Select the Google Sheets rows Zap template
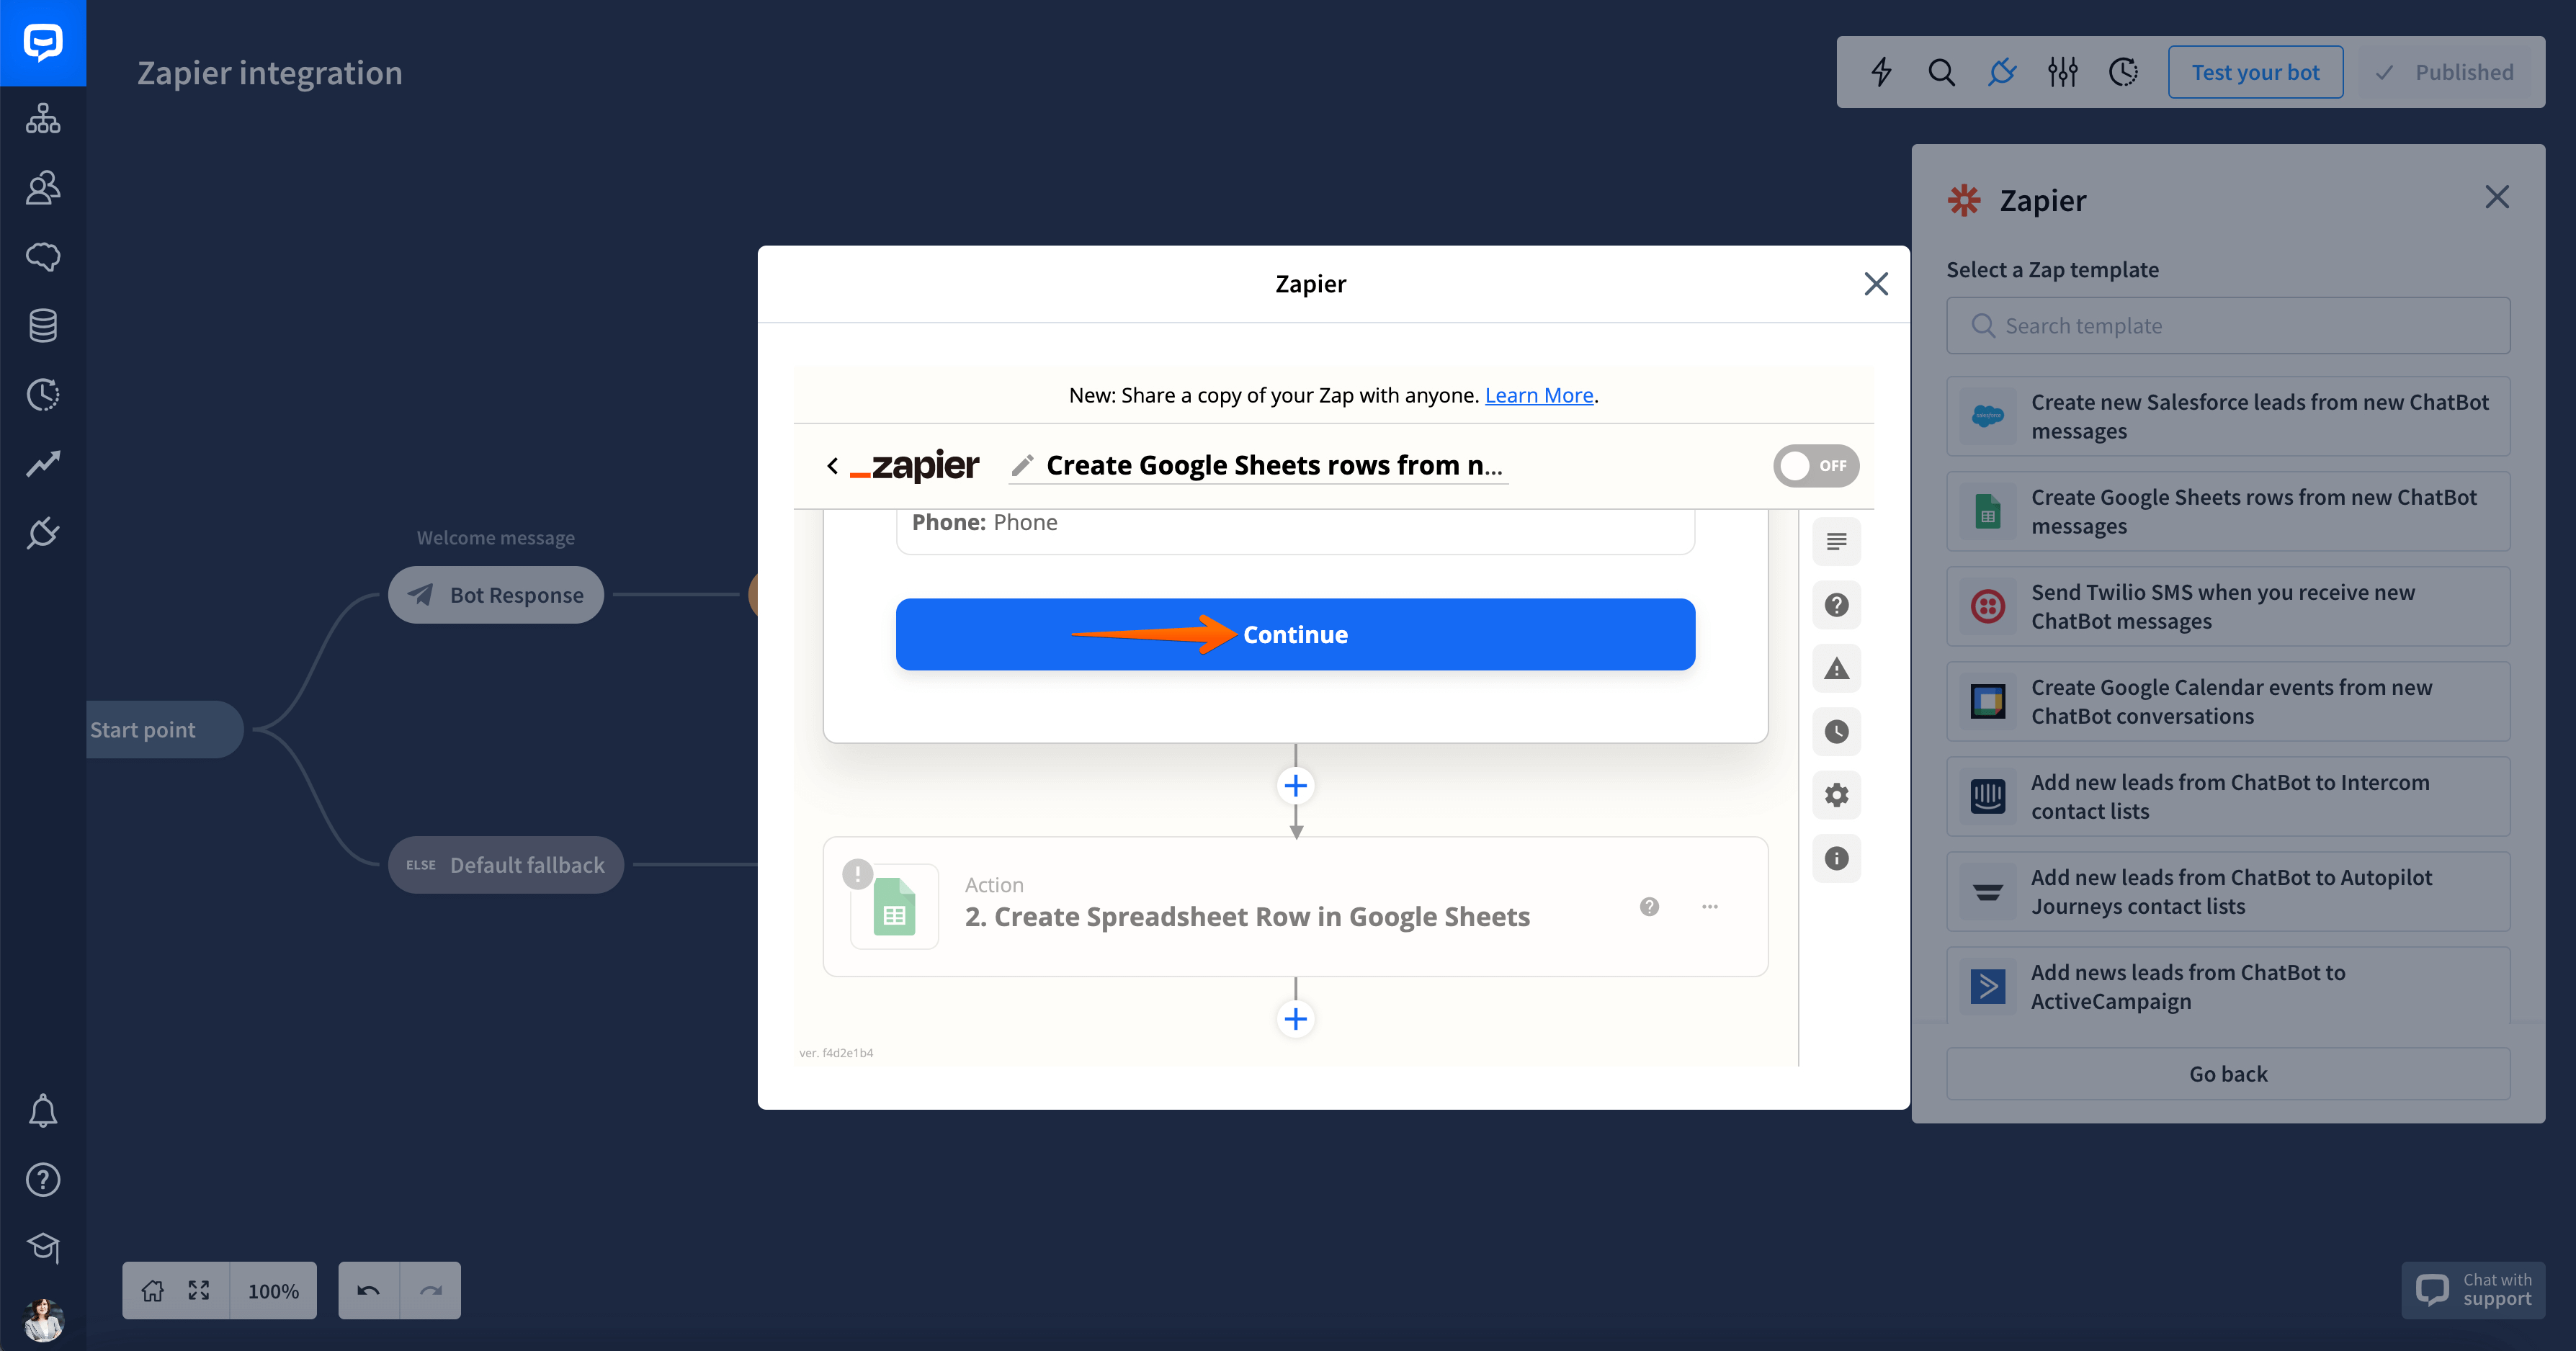 [2228, 511]
